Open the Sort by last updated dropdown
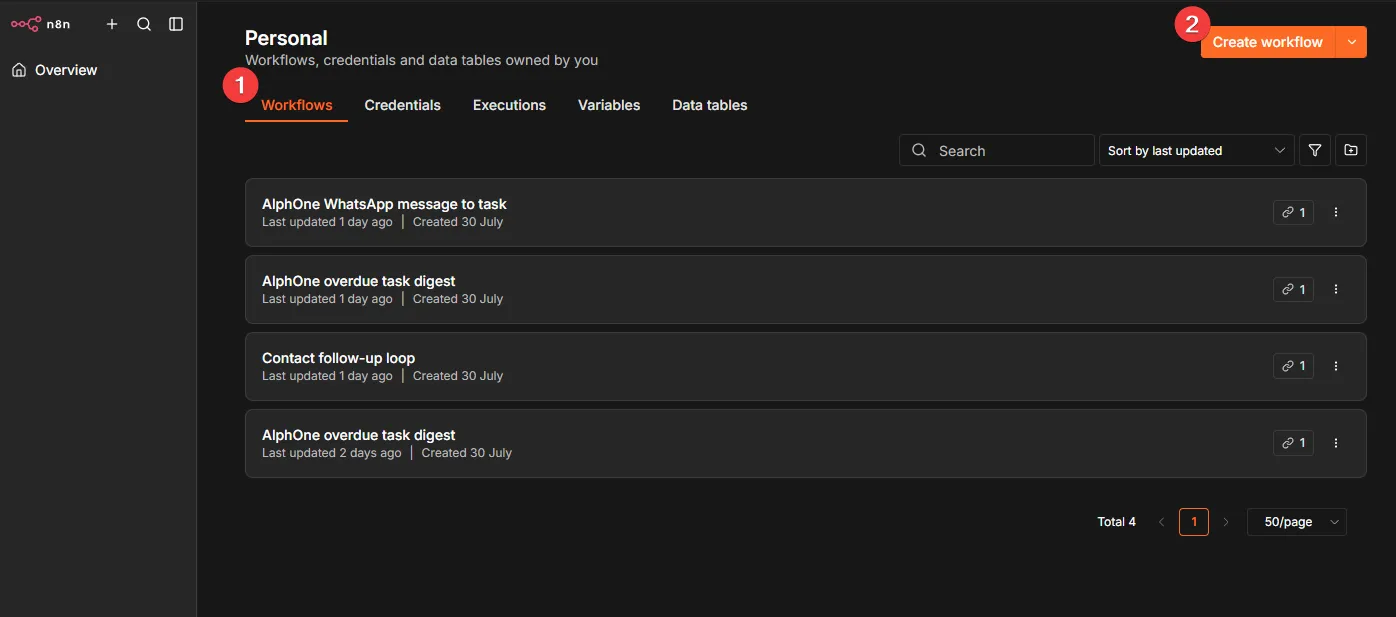 click(x=1196, y=150)
